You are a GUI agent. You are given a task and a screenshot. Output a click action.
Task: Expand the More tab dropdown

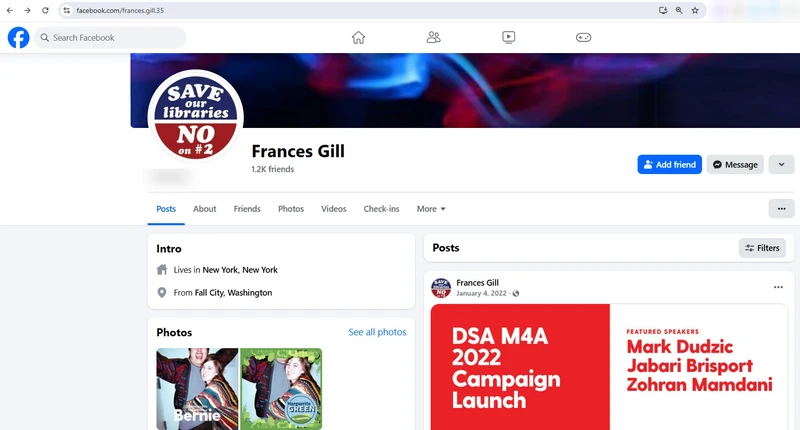(x=431, y=209)
